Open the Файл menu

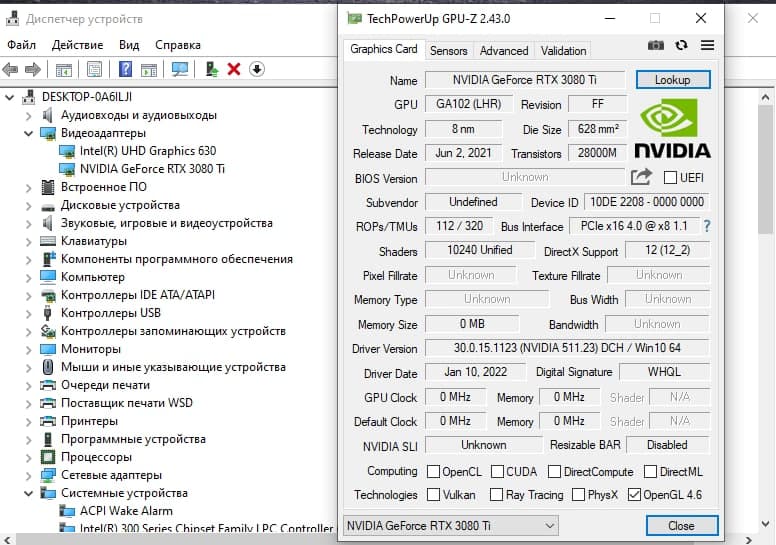(x=21, y=45)
